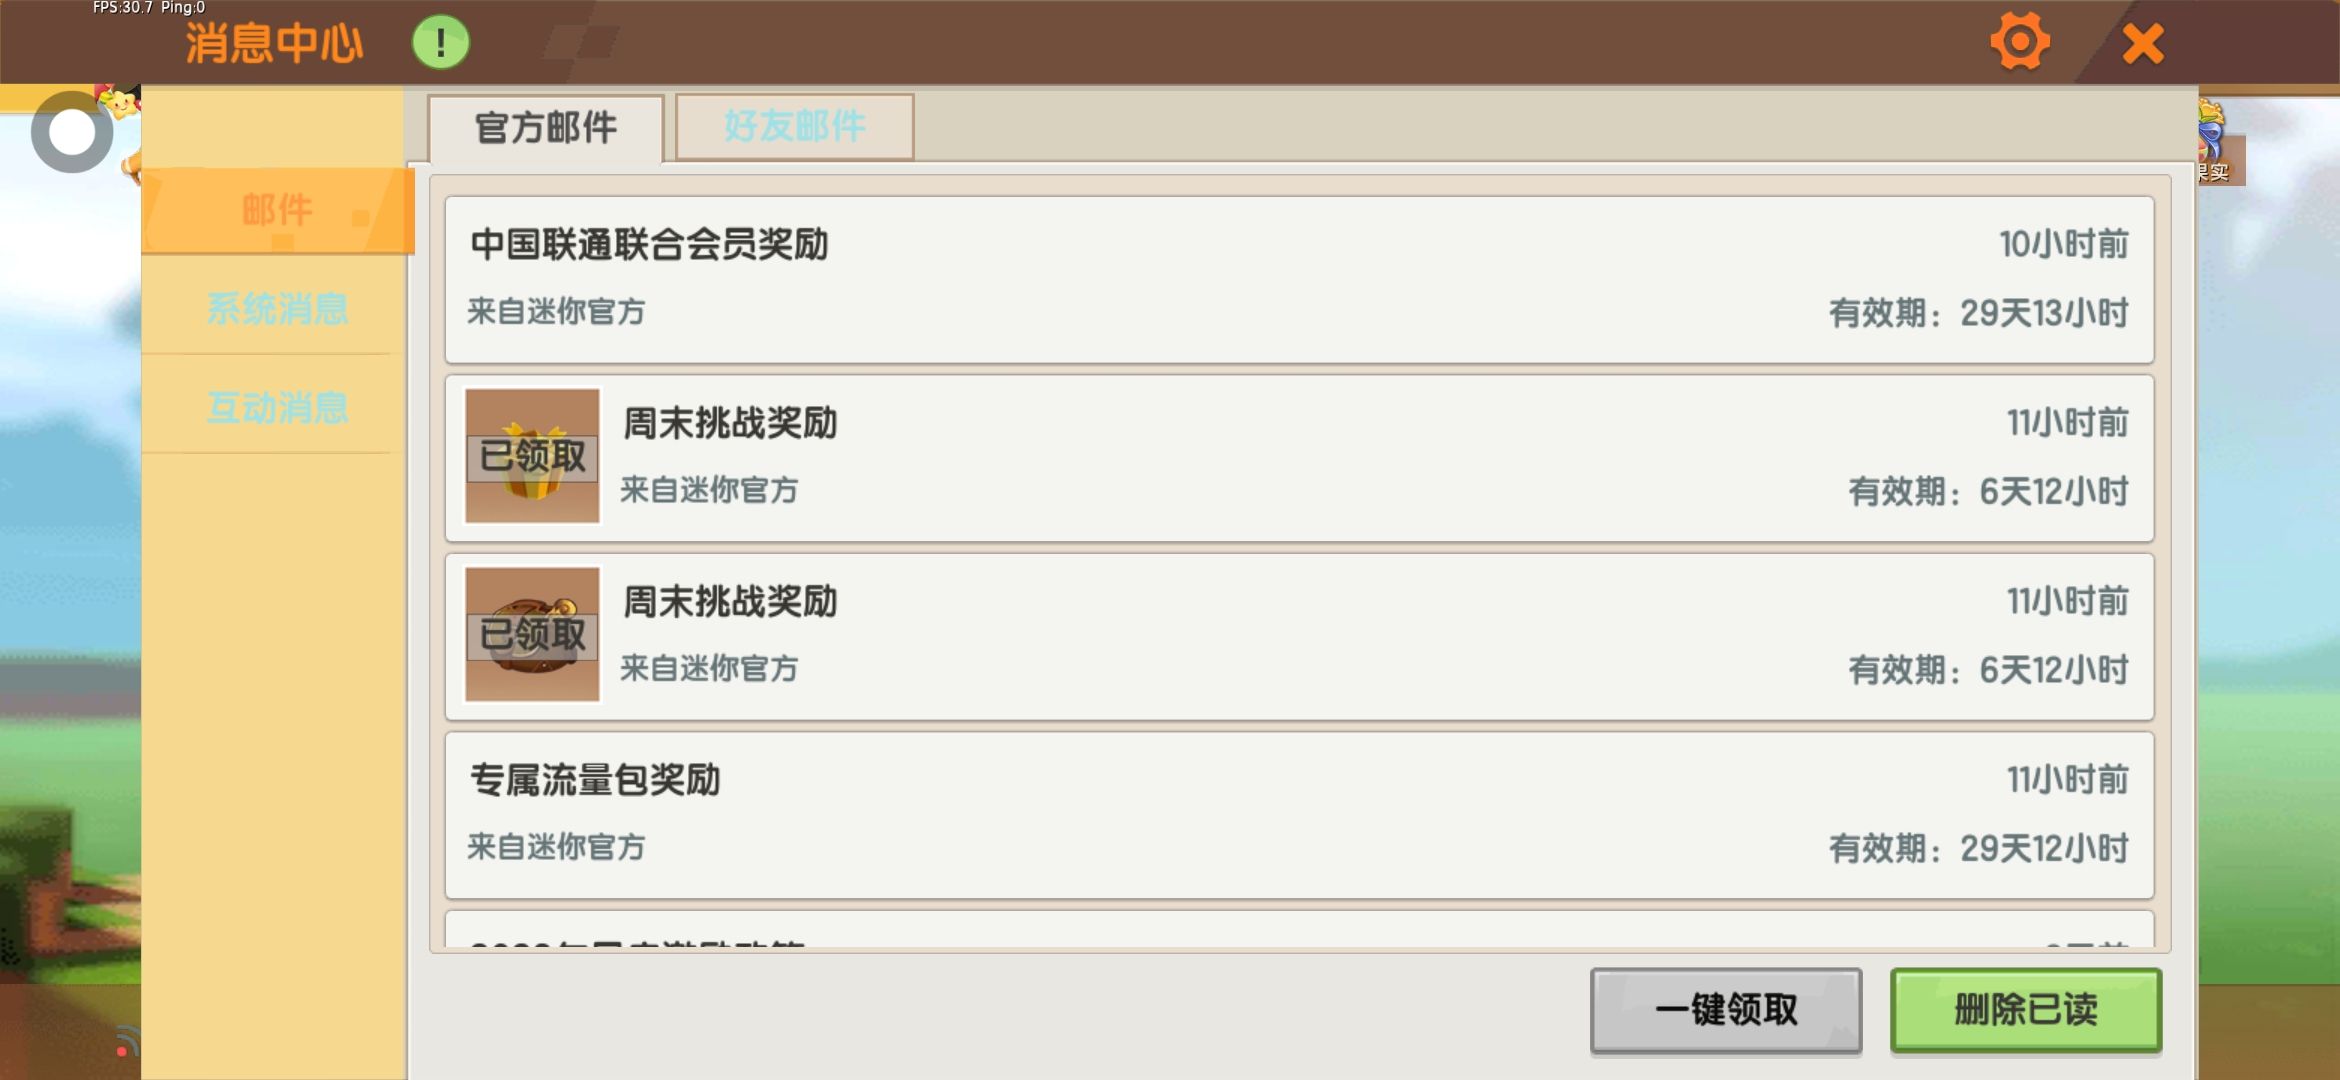The height and width of the screenshot is (1080, 2340).
Task: Open 专属流量包奖励 mail
Action: [1299, 815]
